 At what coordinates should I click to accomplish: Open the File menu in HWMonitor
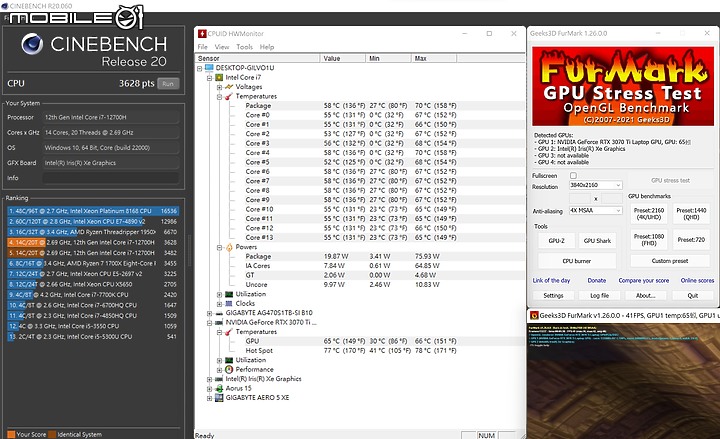(x=202, y=47)
